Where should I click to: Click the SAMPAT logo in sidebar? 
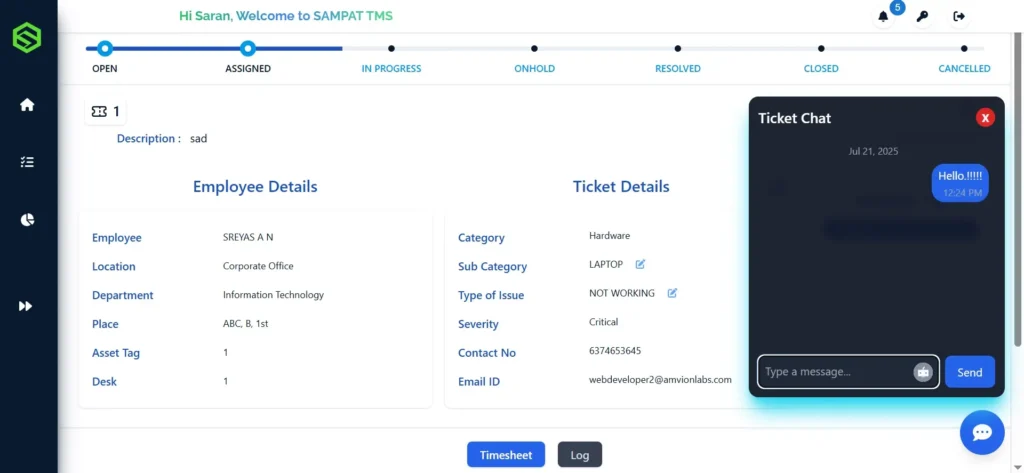coord(27,38)
